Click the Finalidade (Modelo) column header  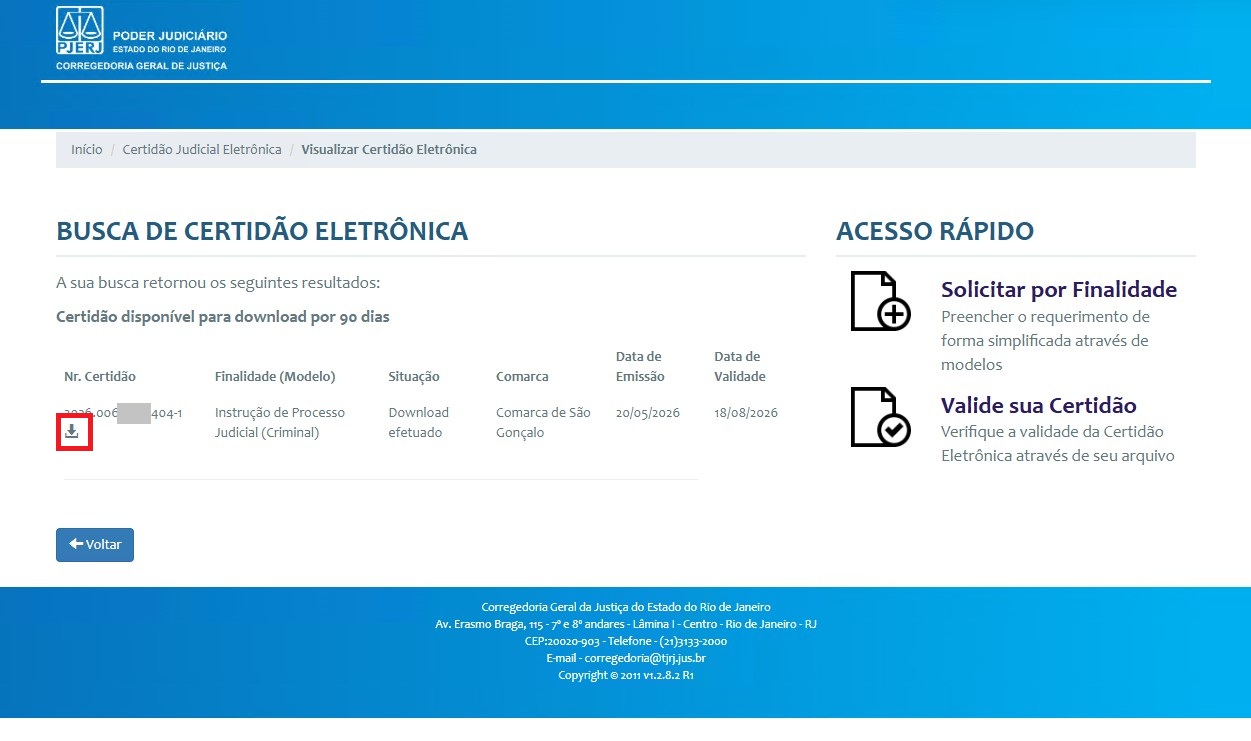point(275,377)
